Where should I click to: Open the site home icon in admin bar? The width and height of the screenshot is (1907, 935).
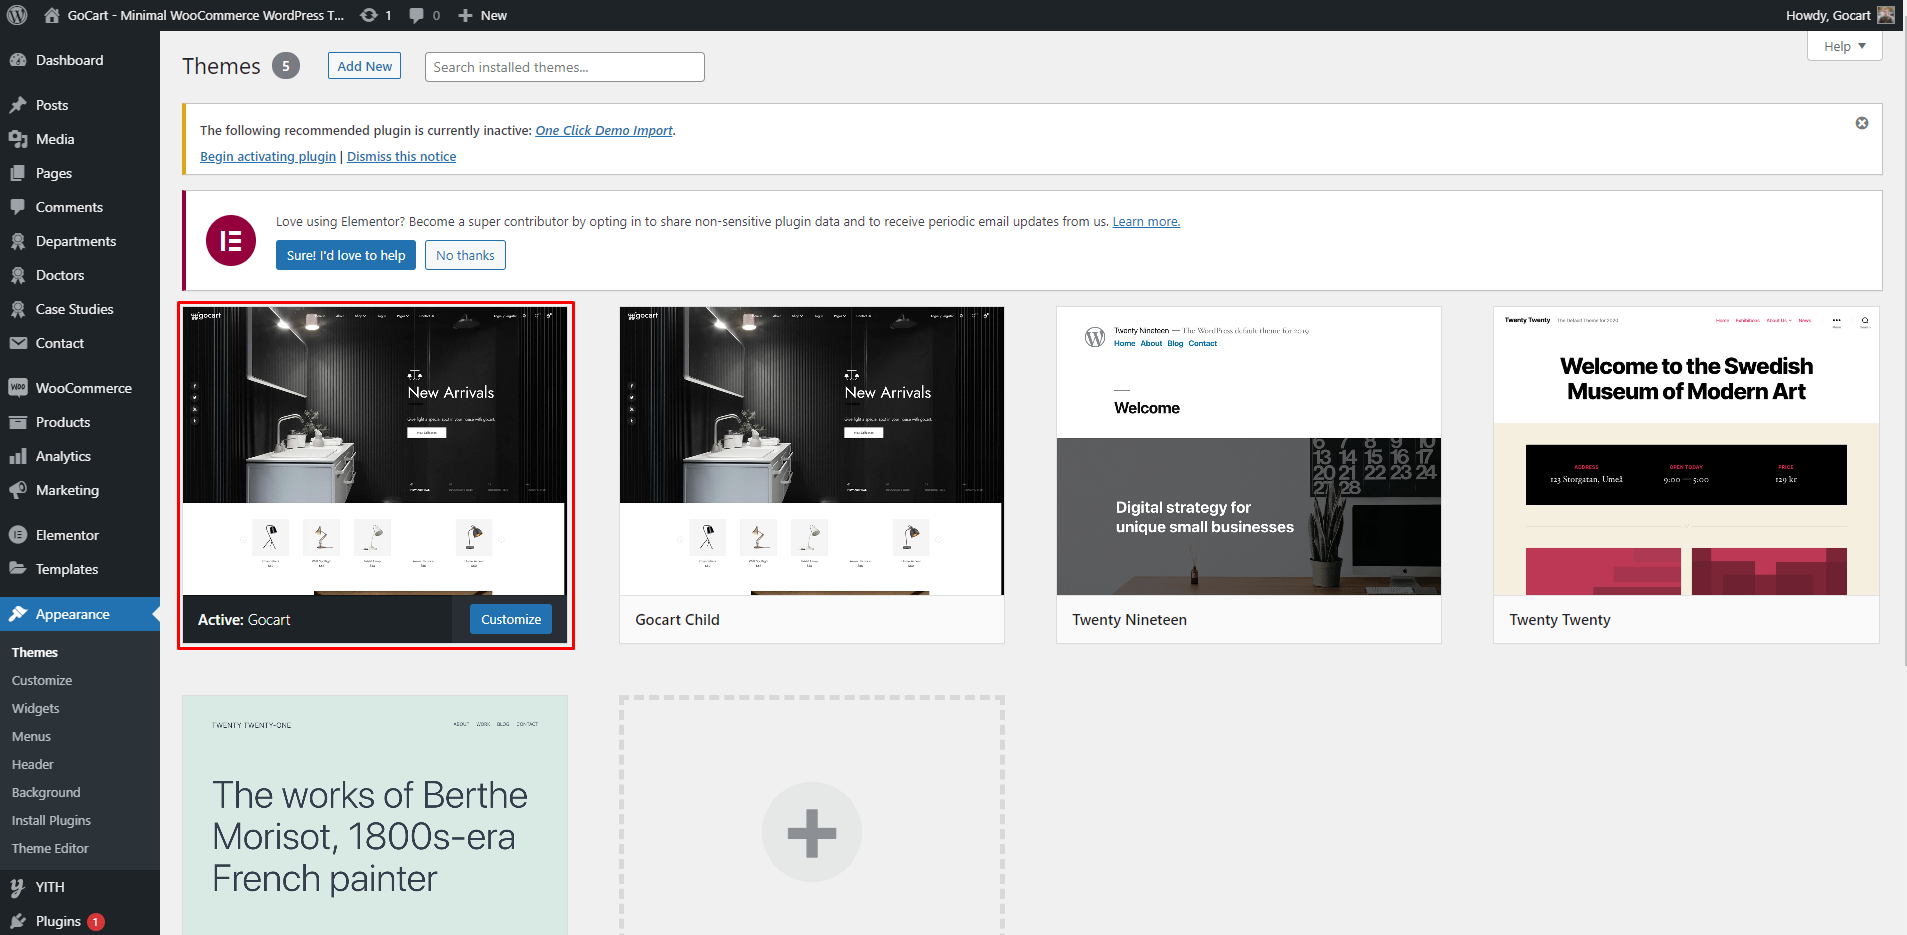(x=52, y=15)
